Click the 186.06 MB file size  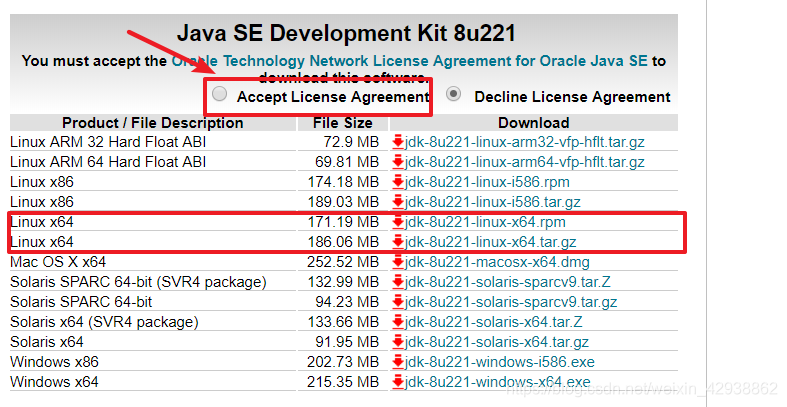click(343, 242)
